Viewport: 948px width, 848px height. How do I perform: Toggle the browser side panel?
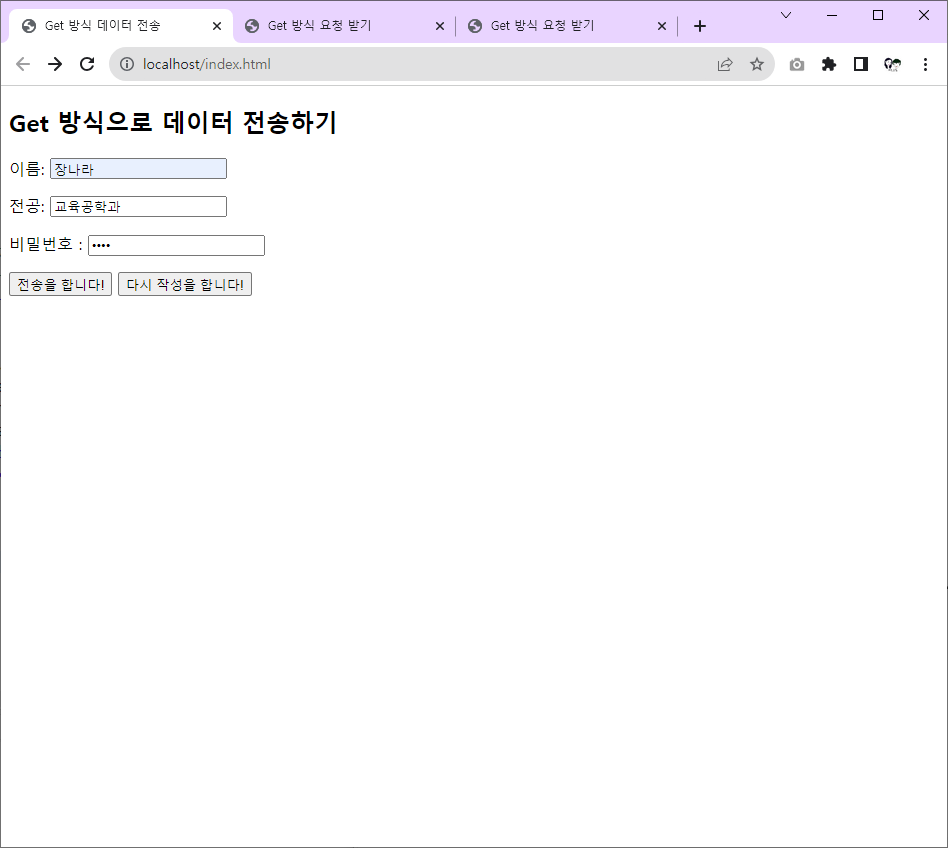pyautogui.click(x=861, y=64)
